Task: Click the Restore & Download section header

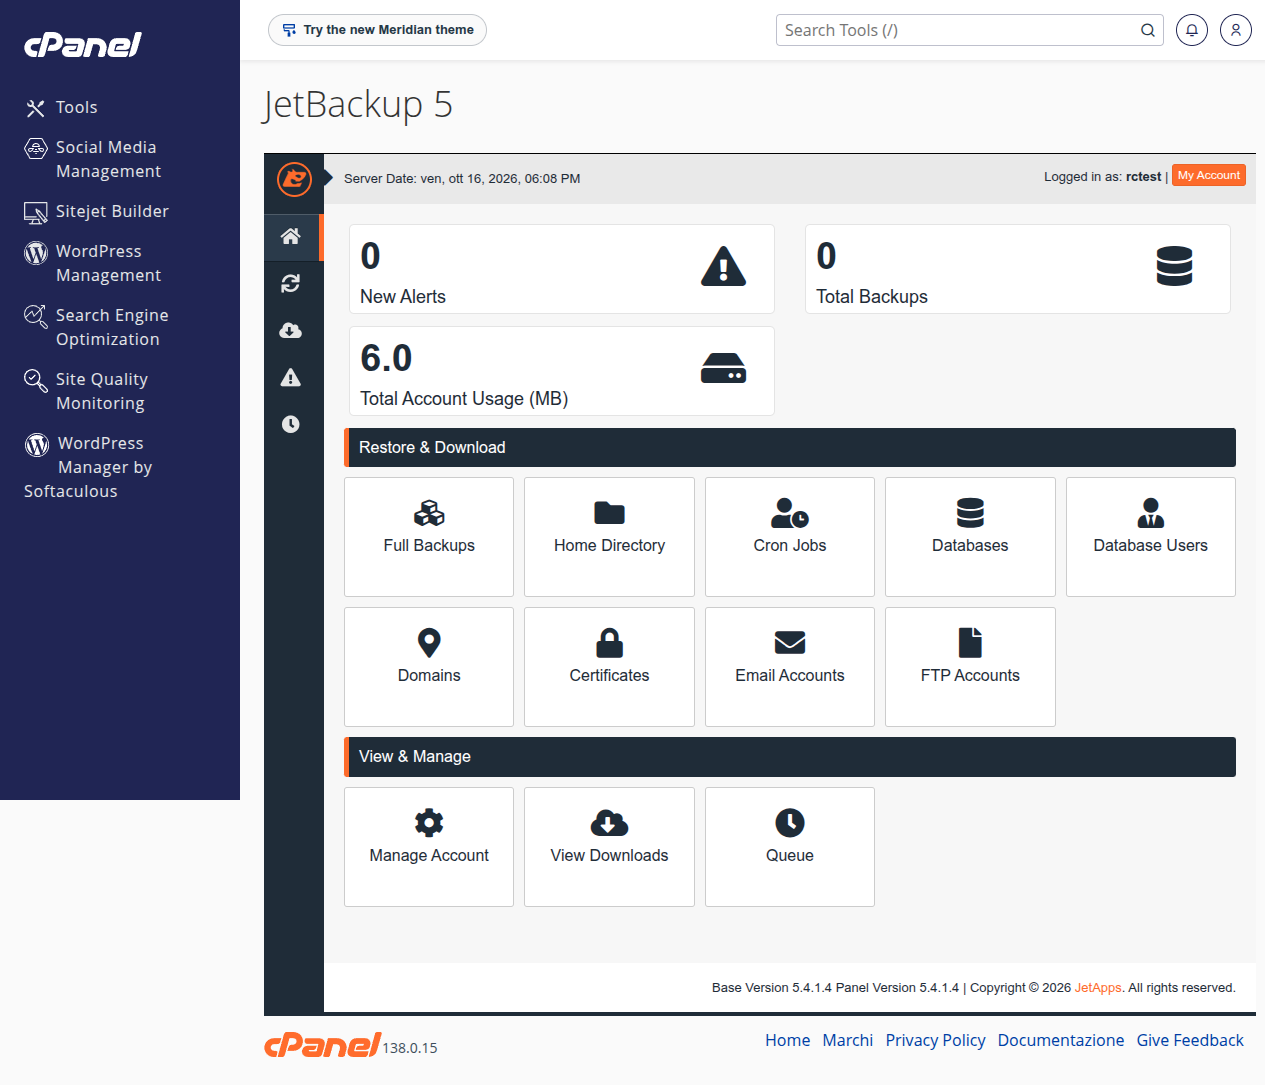Action: tap(790, 447)
